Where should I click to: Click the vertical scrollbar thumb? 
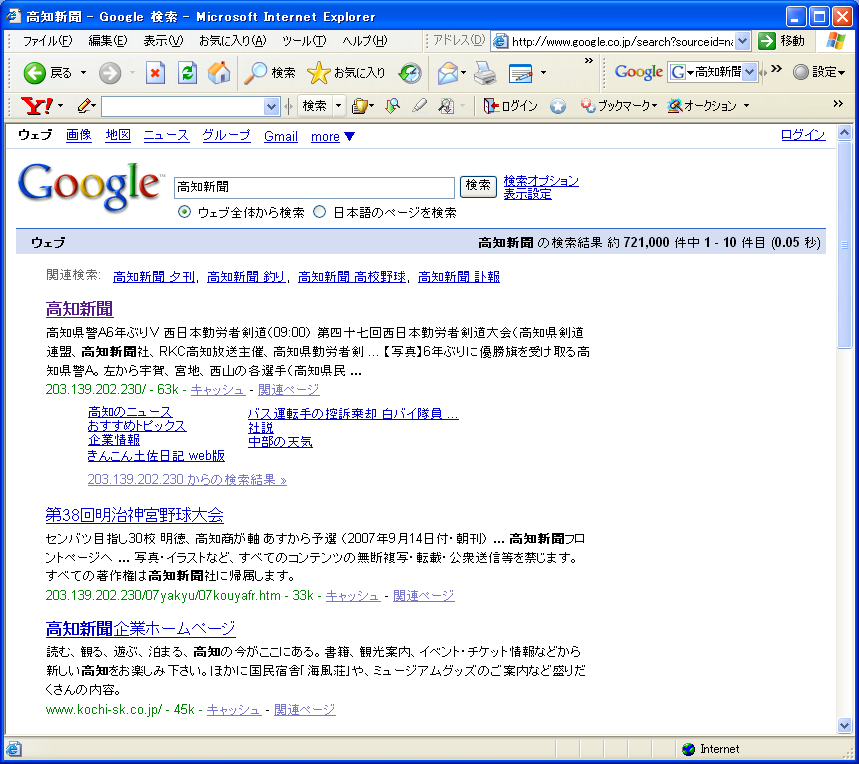(844, 244)
